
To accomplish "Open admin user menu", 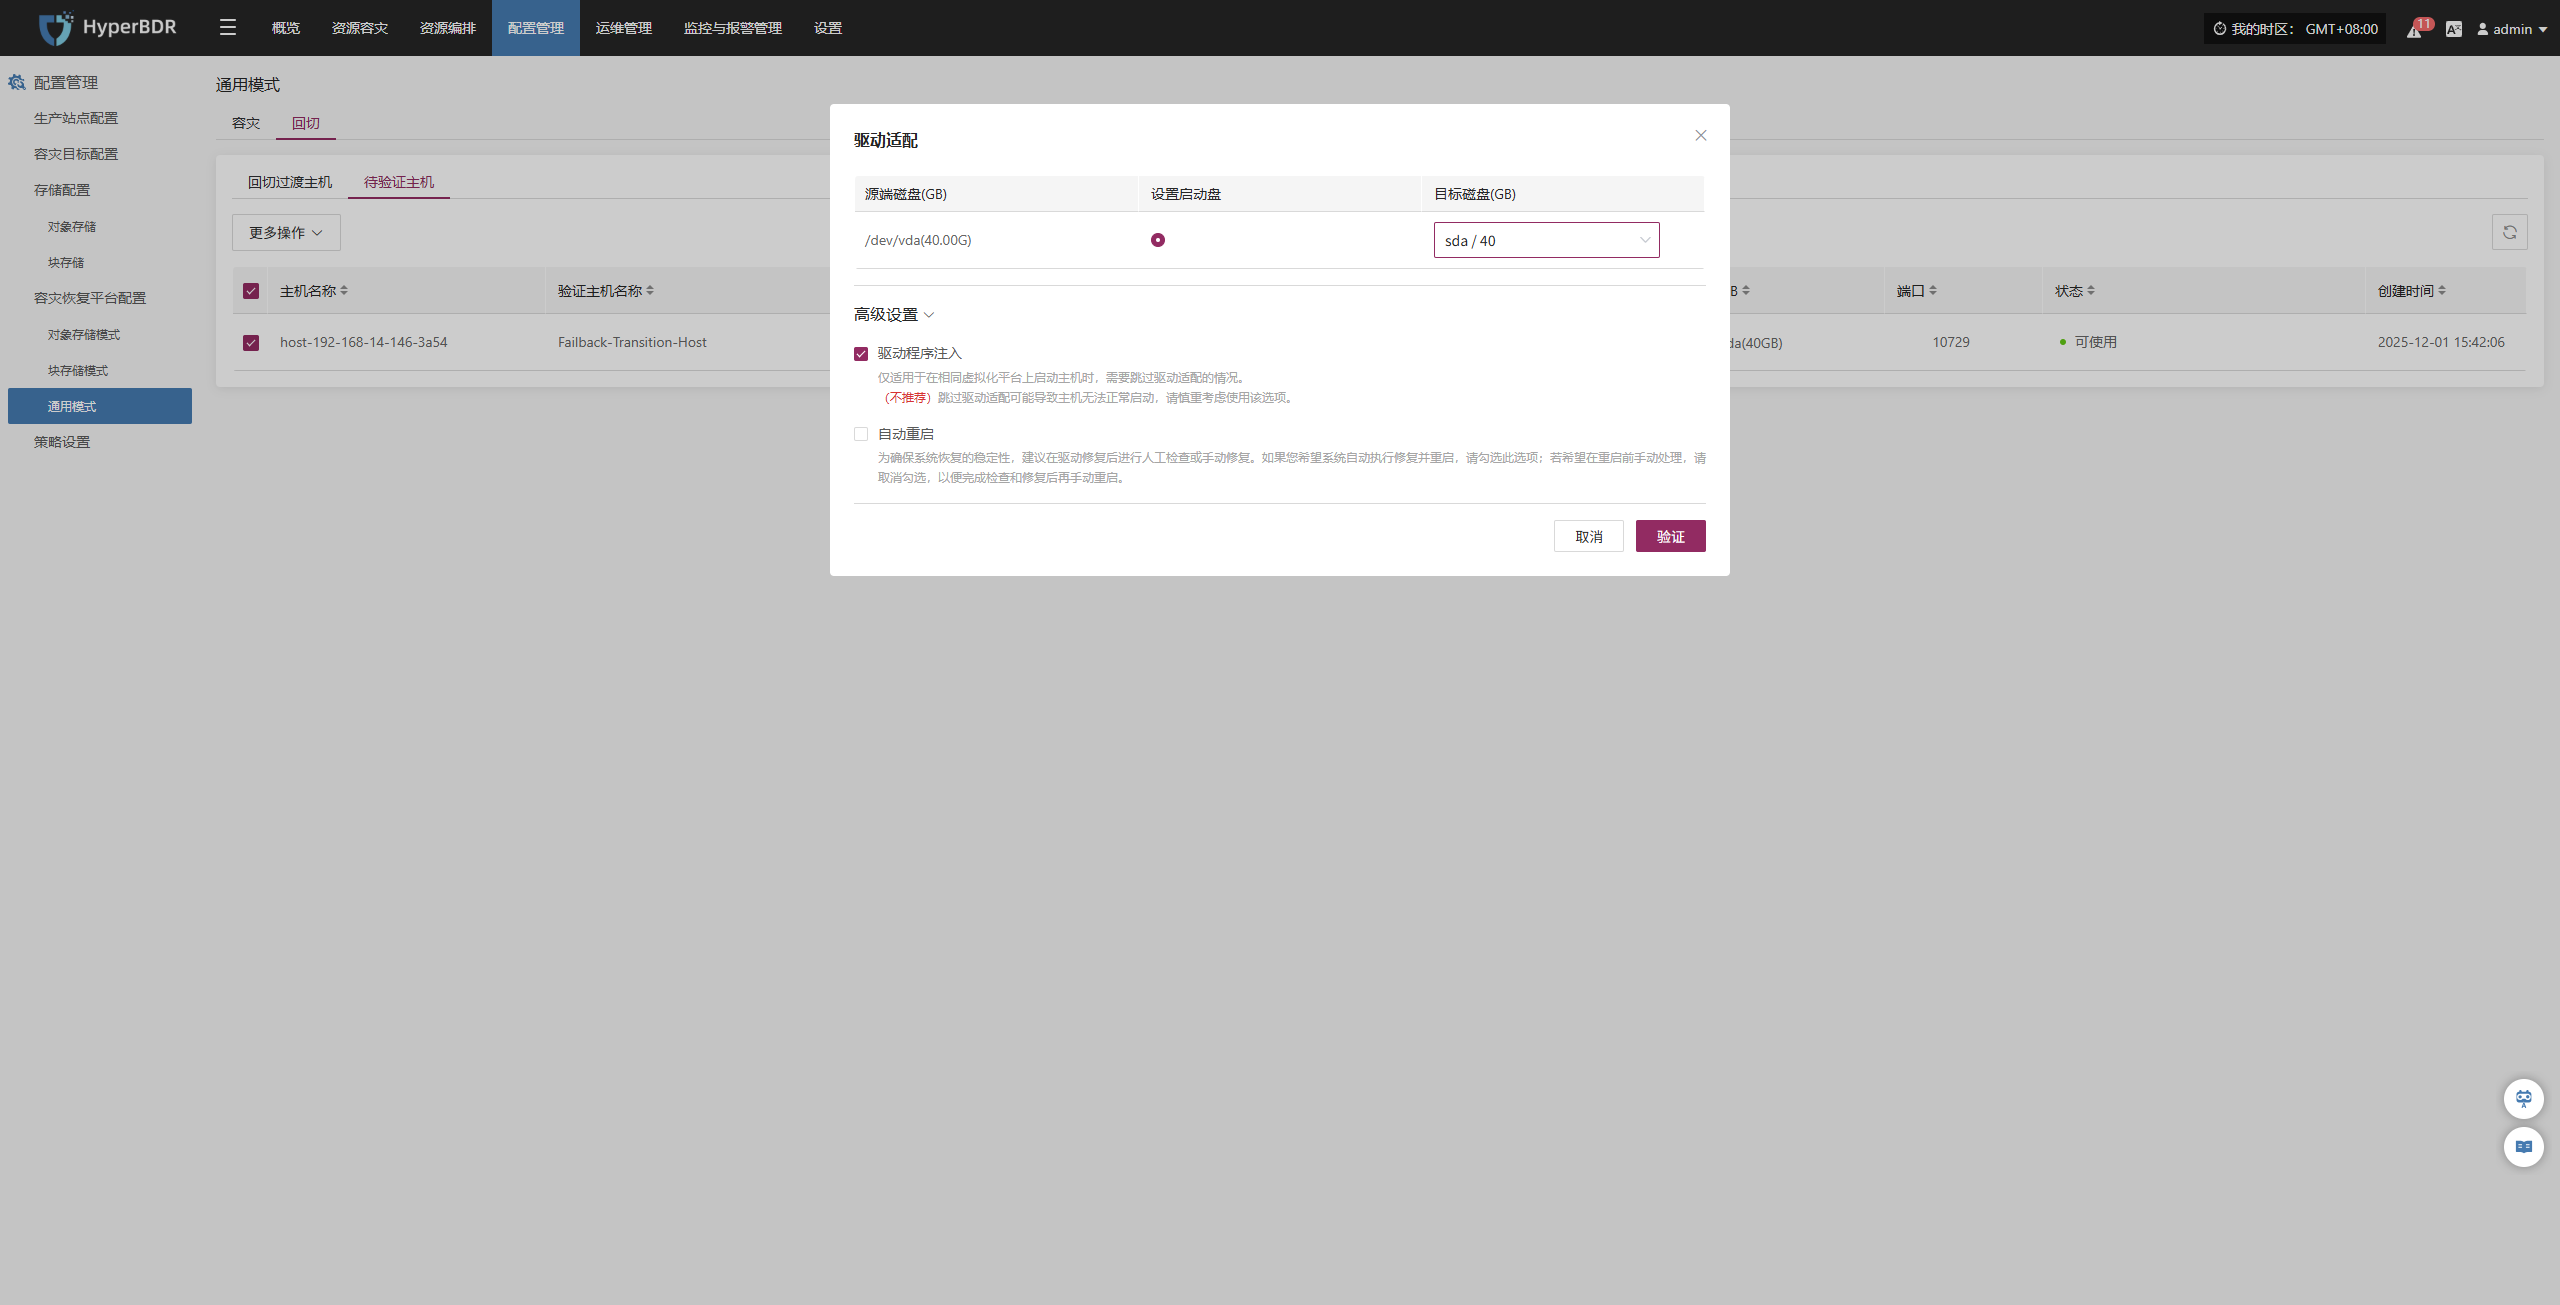I will (x=2512, y=29).
